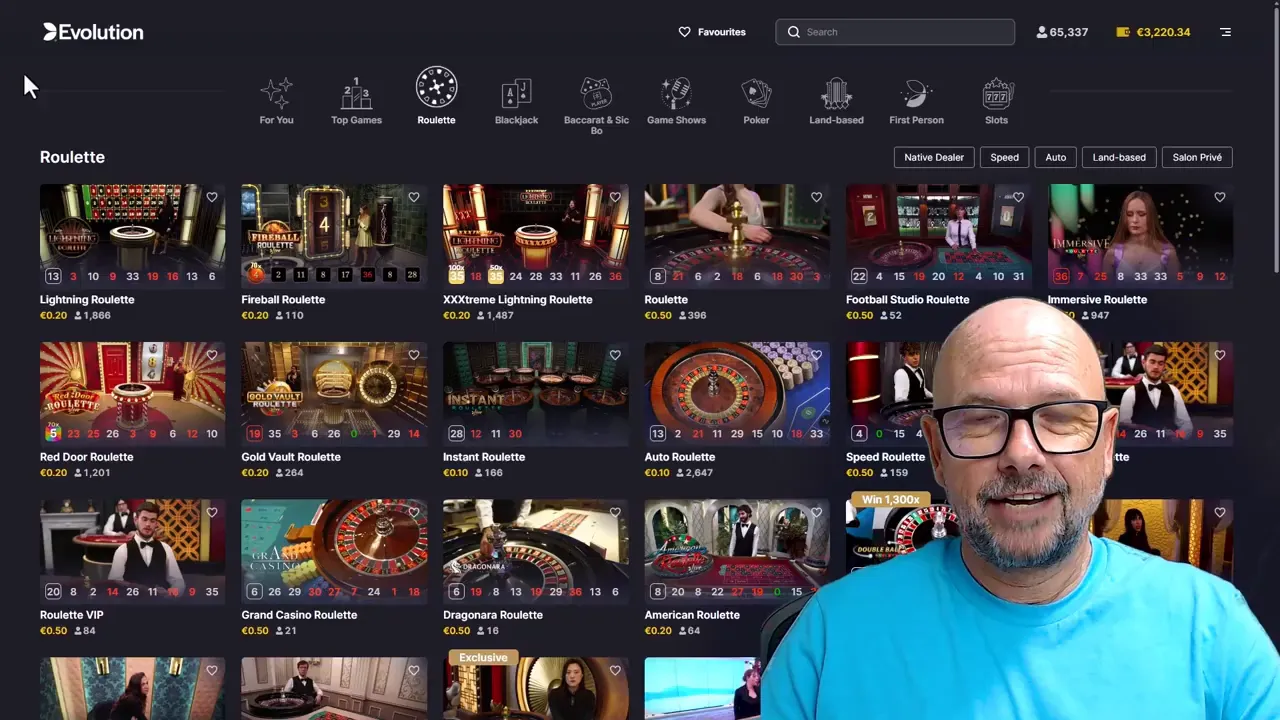Favourite Roulette VIP via heart
This screenshot has width=1280, height=720.
coord(212,512)
